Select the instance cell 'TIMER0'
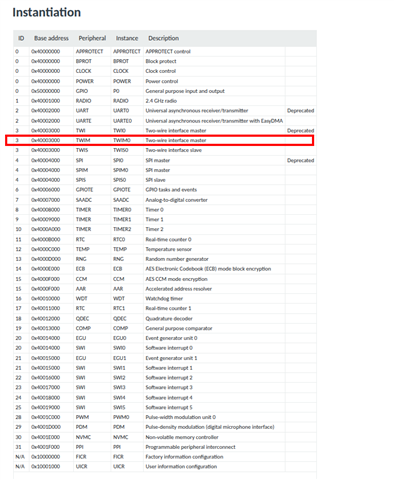This screenshot has height=480, width=394. click(x=122, y=210)
